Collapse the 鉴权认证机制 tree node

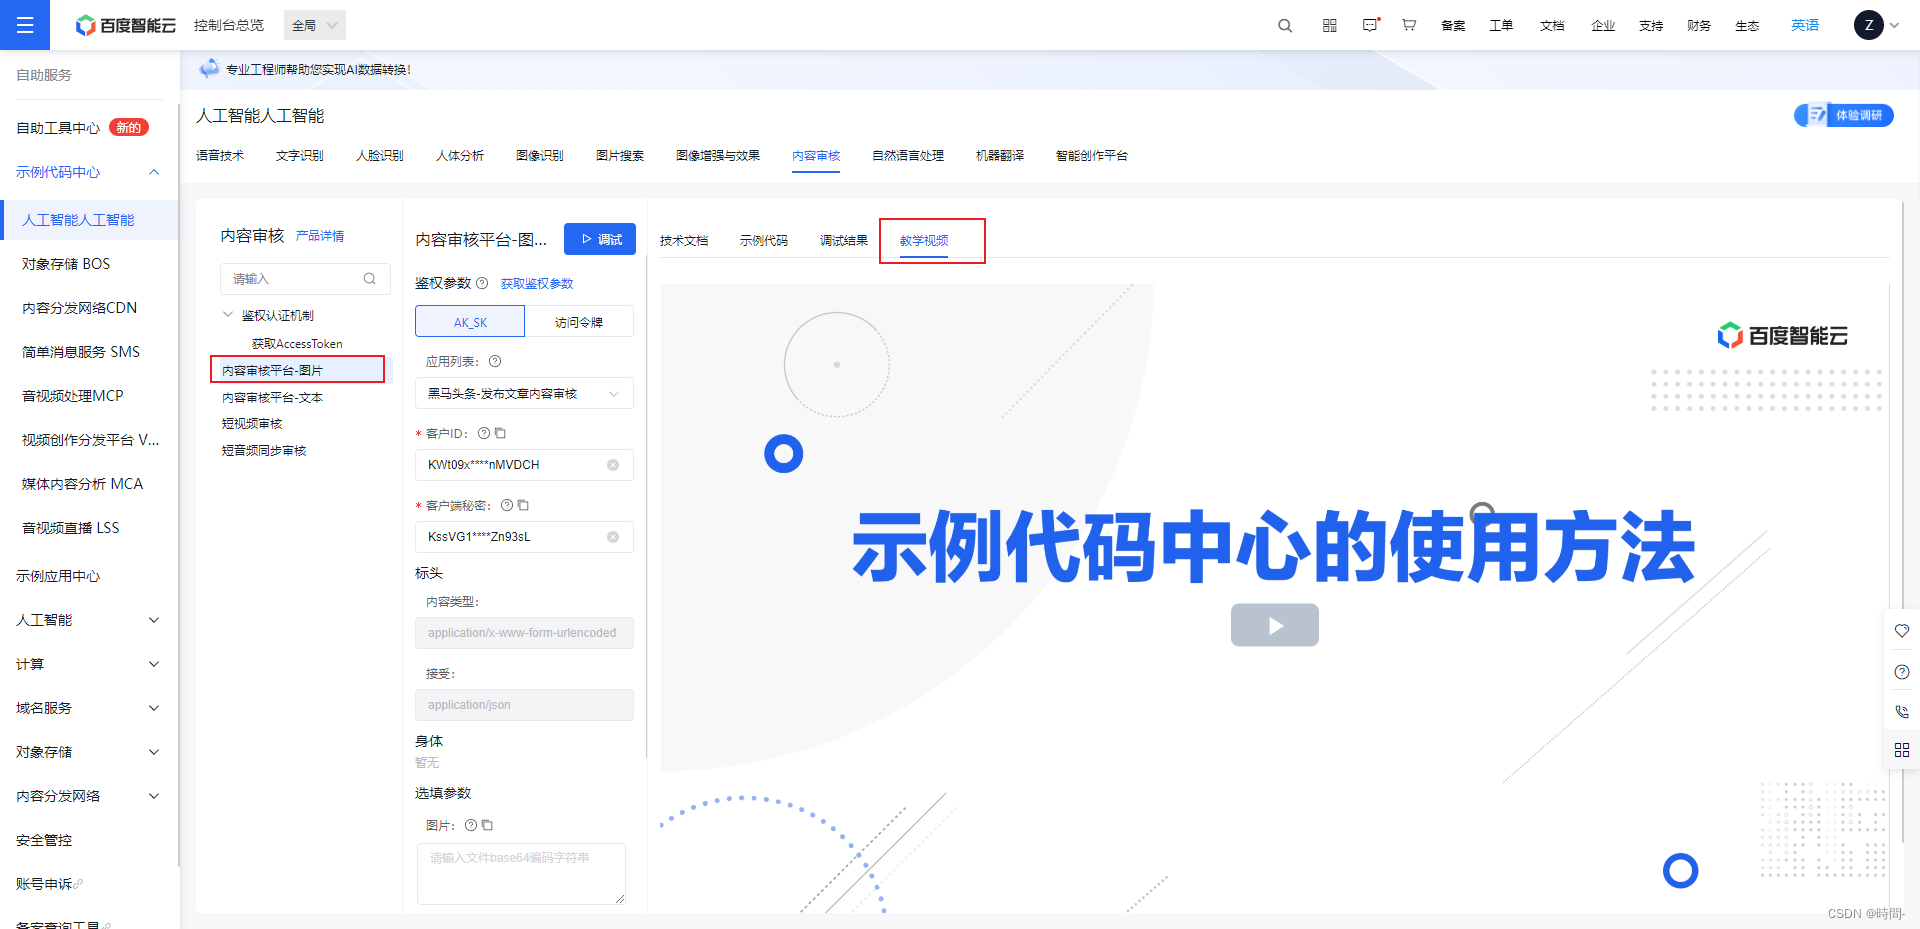pos(228,315)
